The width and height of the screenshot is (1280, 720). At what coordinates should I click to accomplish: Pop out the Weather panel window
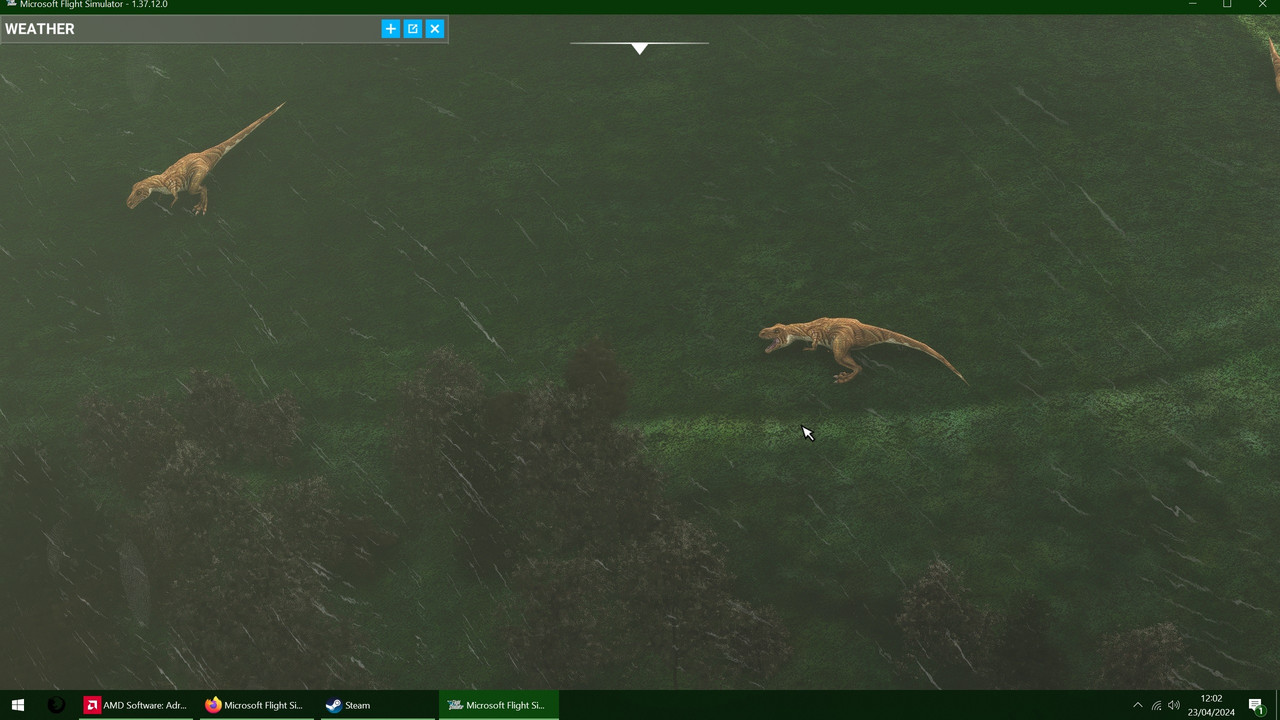(x=413, y=29)
